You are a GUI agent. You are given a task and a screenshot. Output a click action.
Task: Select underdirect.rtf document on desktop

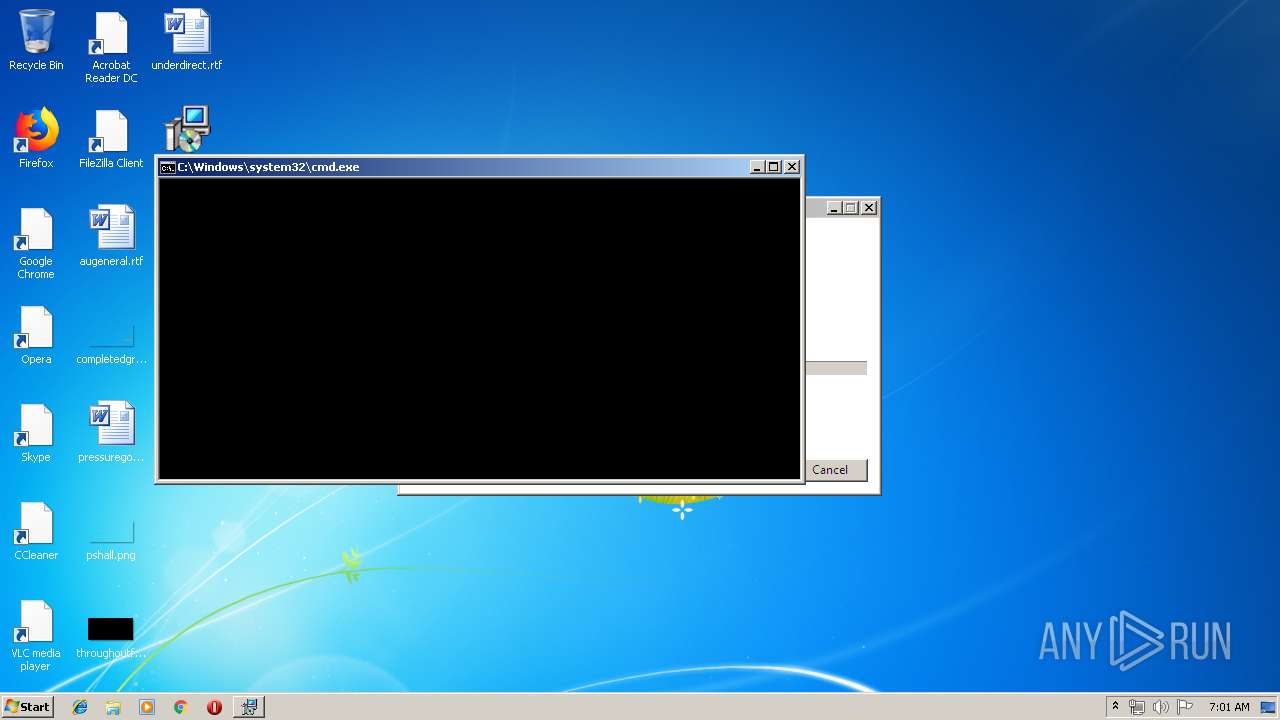click(187, 40)
